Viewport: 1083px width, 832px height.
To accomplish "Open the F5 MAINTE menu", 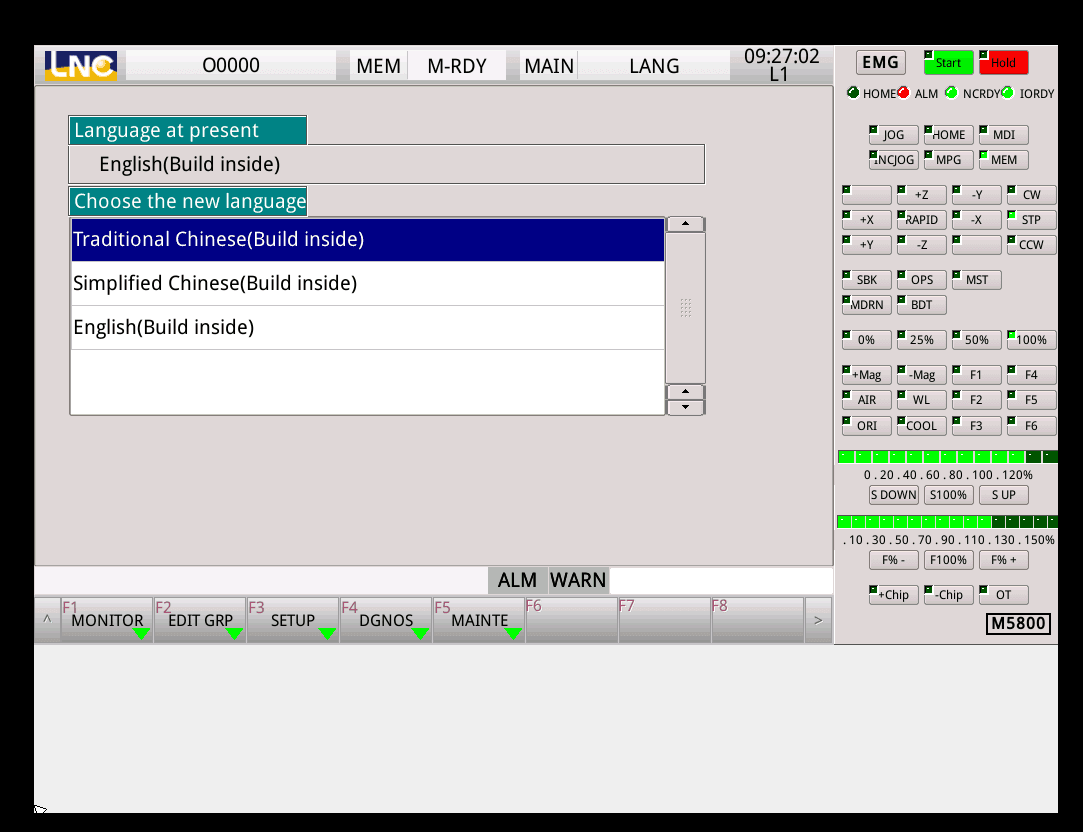I will 479,620.
